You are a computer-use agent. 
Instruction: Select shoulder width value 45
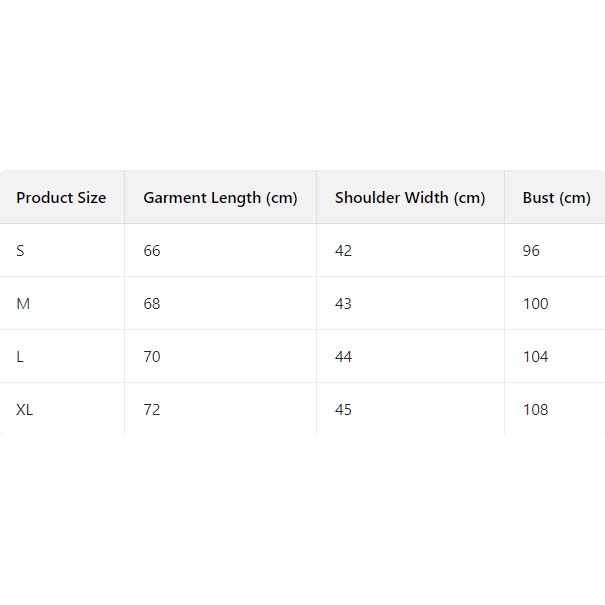[x=344, y=410]
